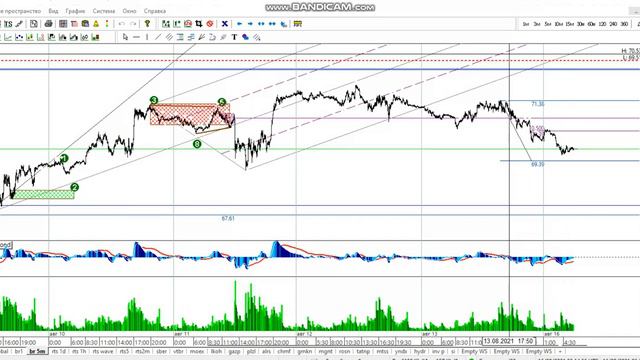Switch to the 1м timeframe

coord(526,24)
